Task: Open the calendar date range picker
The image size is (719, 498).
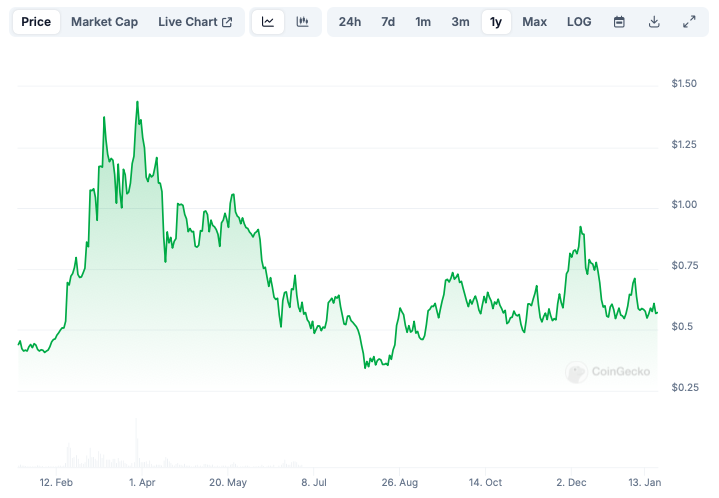Action: point(619,22)
